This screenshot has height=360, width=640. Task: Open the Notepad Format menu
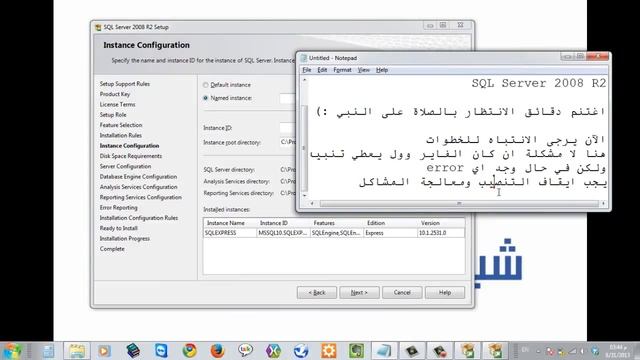342,70
